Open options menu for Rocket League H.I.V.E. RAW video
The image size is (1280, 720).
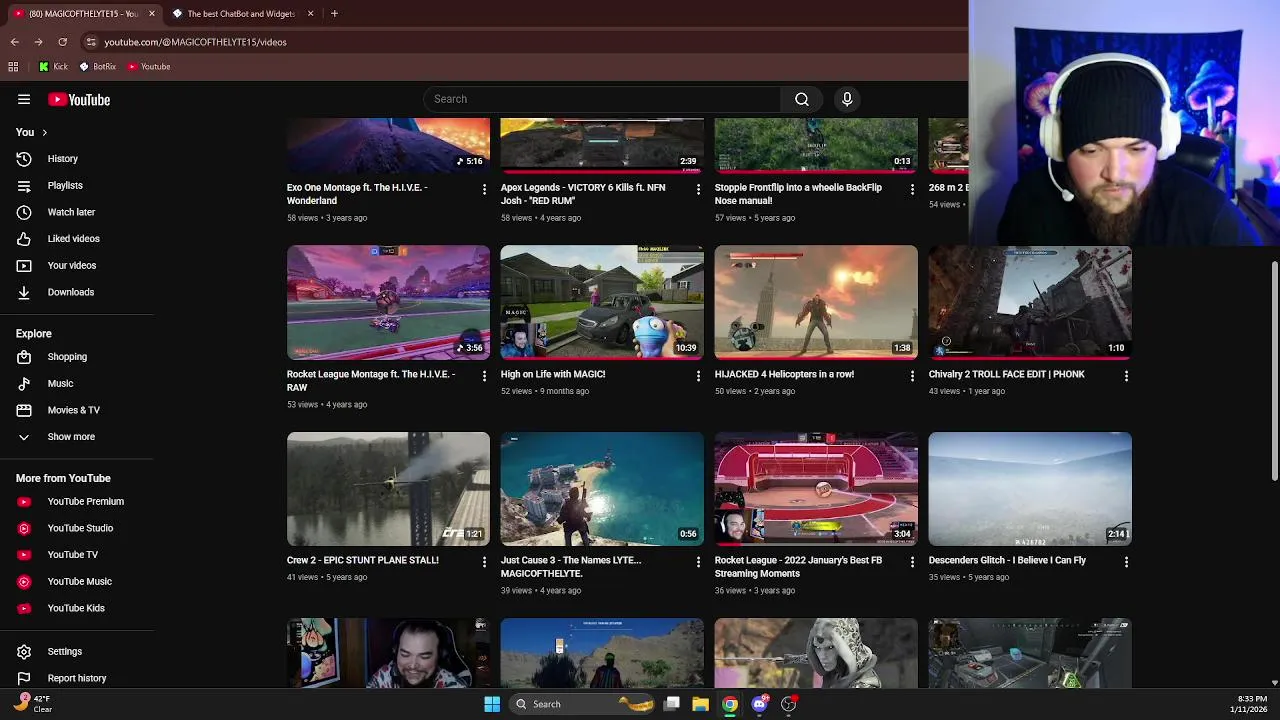[484, 376]
